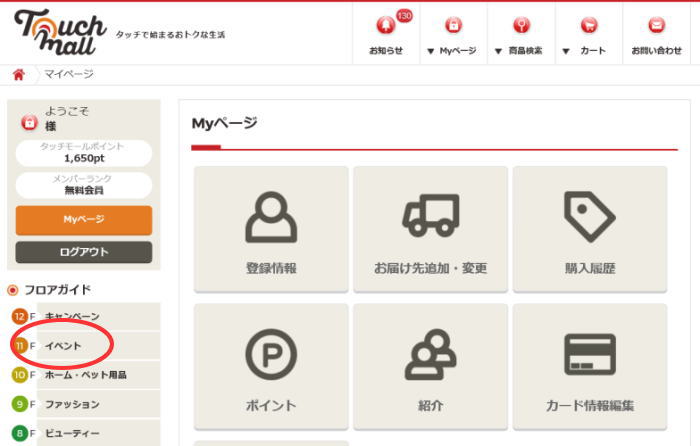This screenshot has height=446, width=700.
Task: Click the 無料会員 member rank text
Action: click(x=84, y=190)
